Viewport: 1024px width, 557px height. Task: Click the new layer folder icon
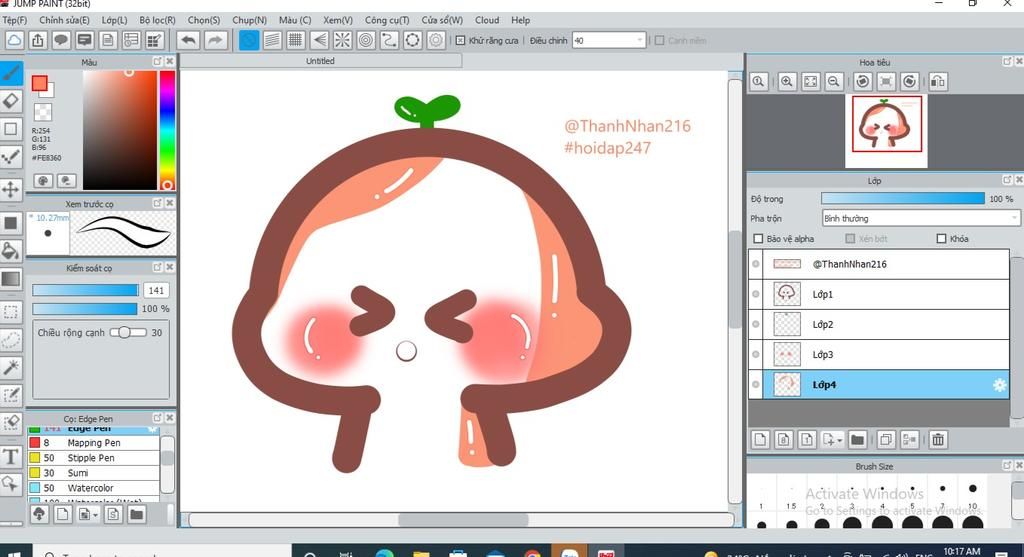[857, 439]
